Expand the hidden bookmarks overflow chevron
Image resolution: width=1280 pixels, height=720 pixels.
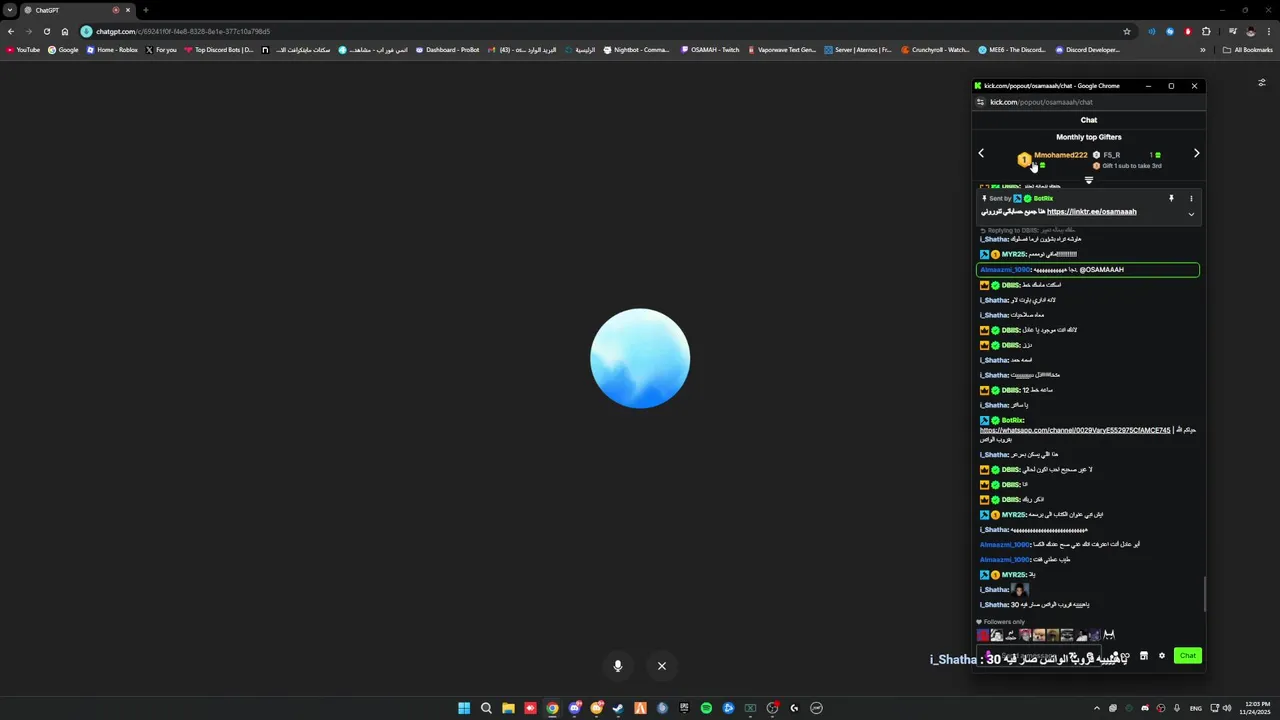1203,50
